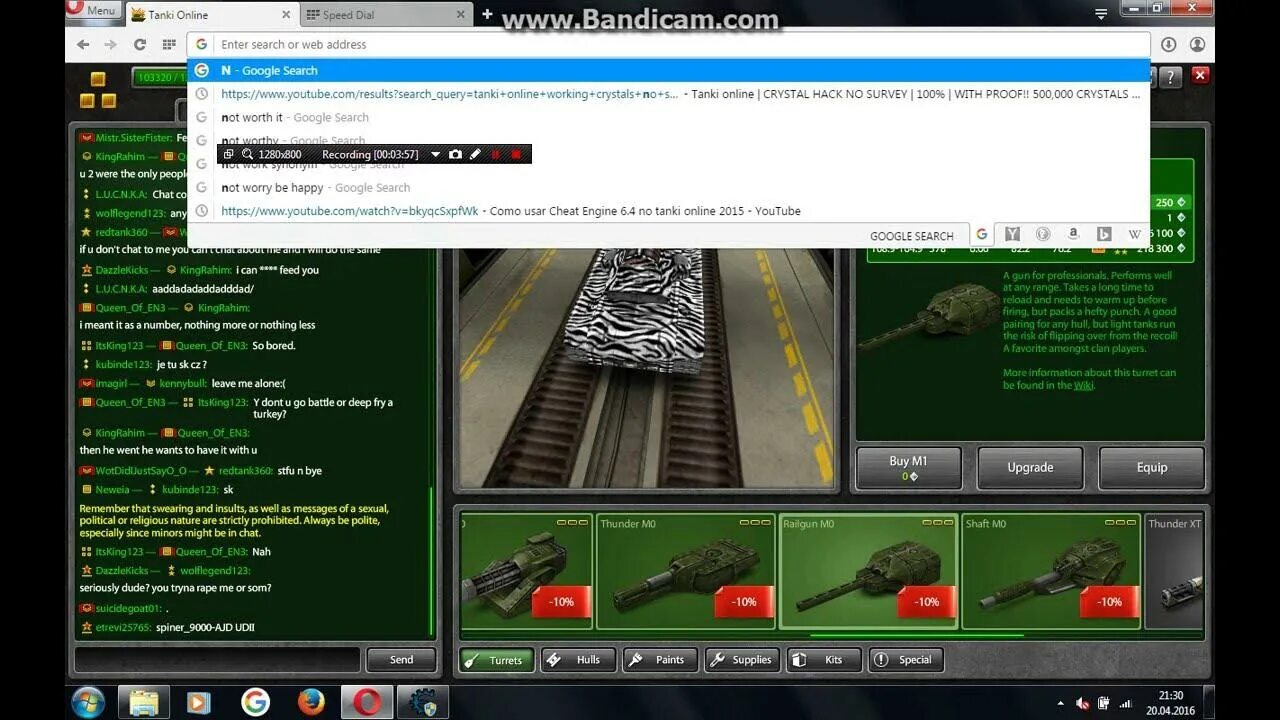This screenshot has width=1280, height=720.
Task: Open the Bandicam recording options dropdown arrow
Action: click(x=435, y=154)
